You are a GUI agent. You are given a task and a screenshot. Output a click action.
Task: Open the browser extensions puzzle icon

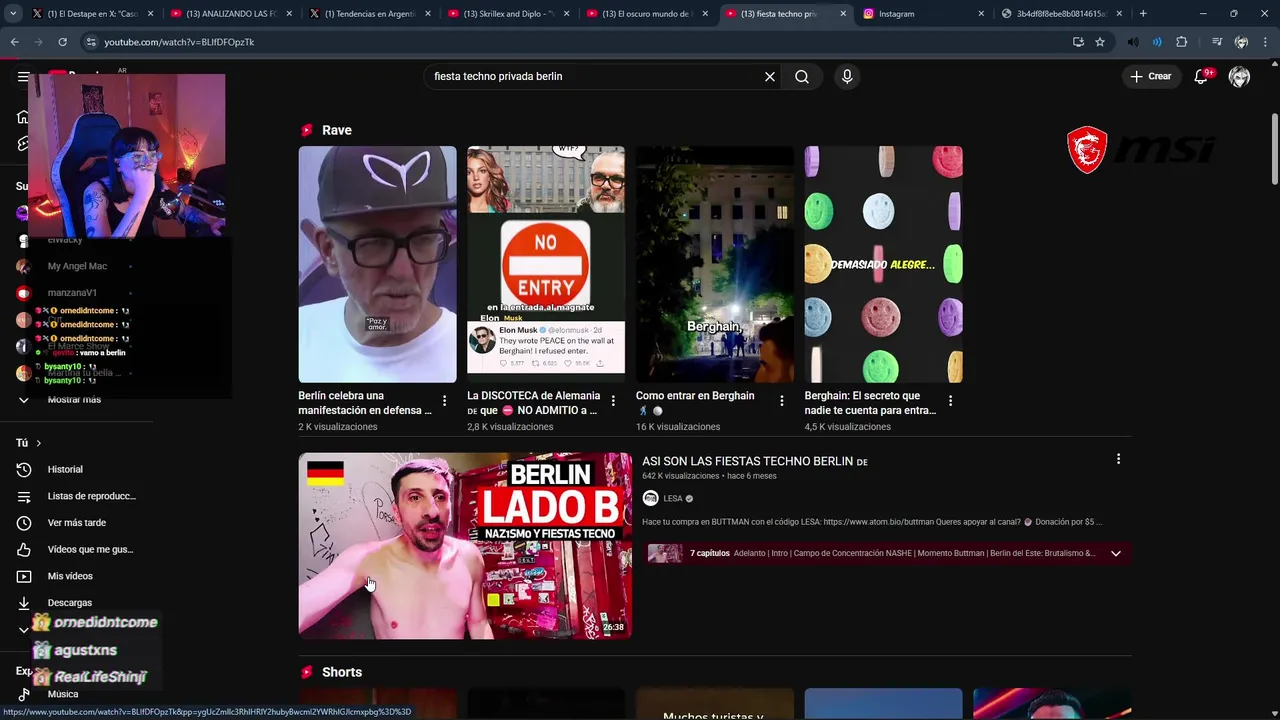(1182, 42)
